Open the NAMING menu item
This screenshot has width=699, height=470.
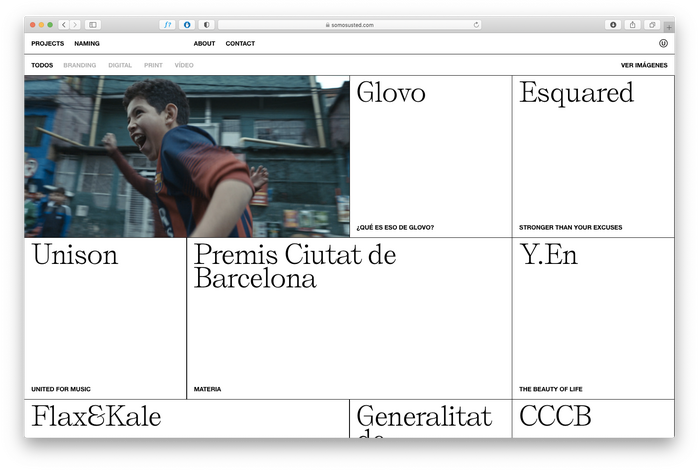[x=87, y=43]
